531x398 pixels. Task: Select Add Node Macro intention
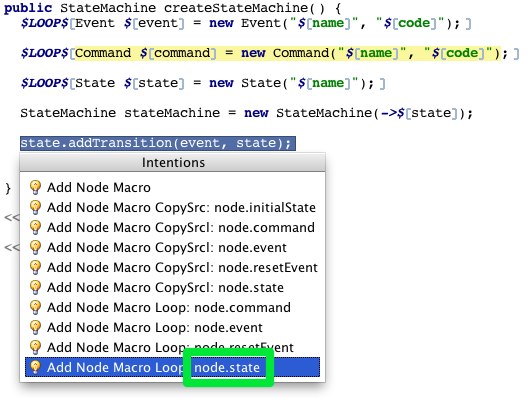172,187
